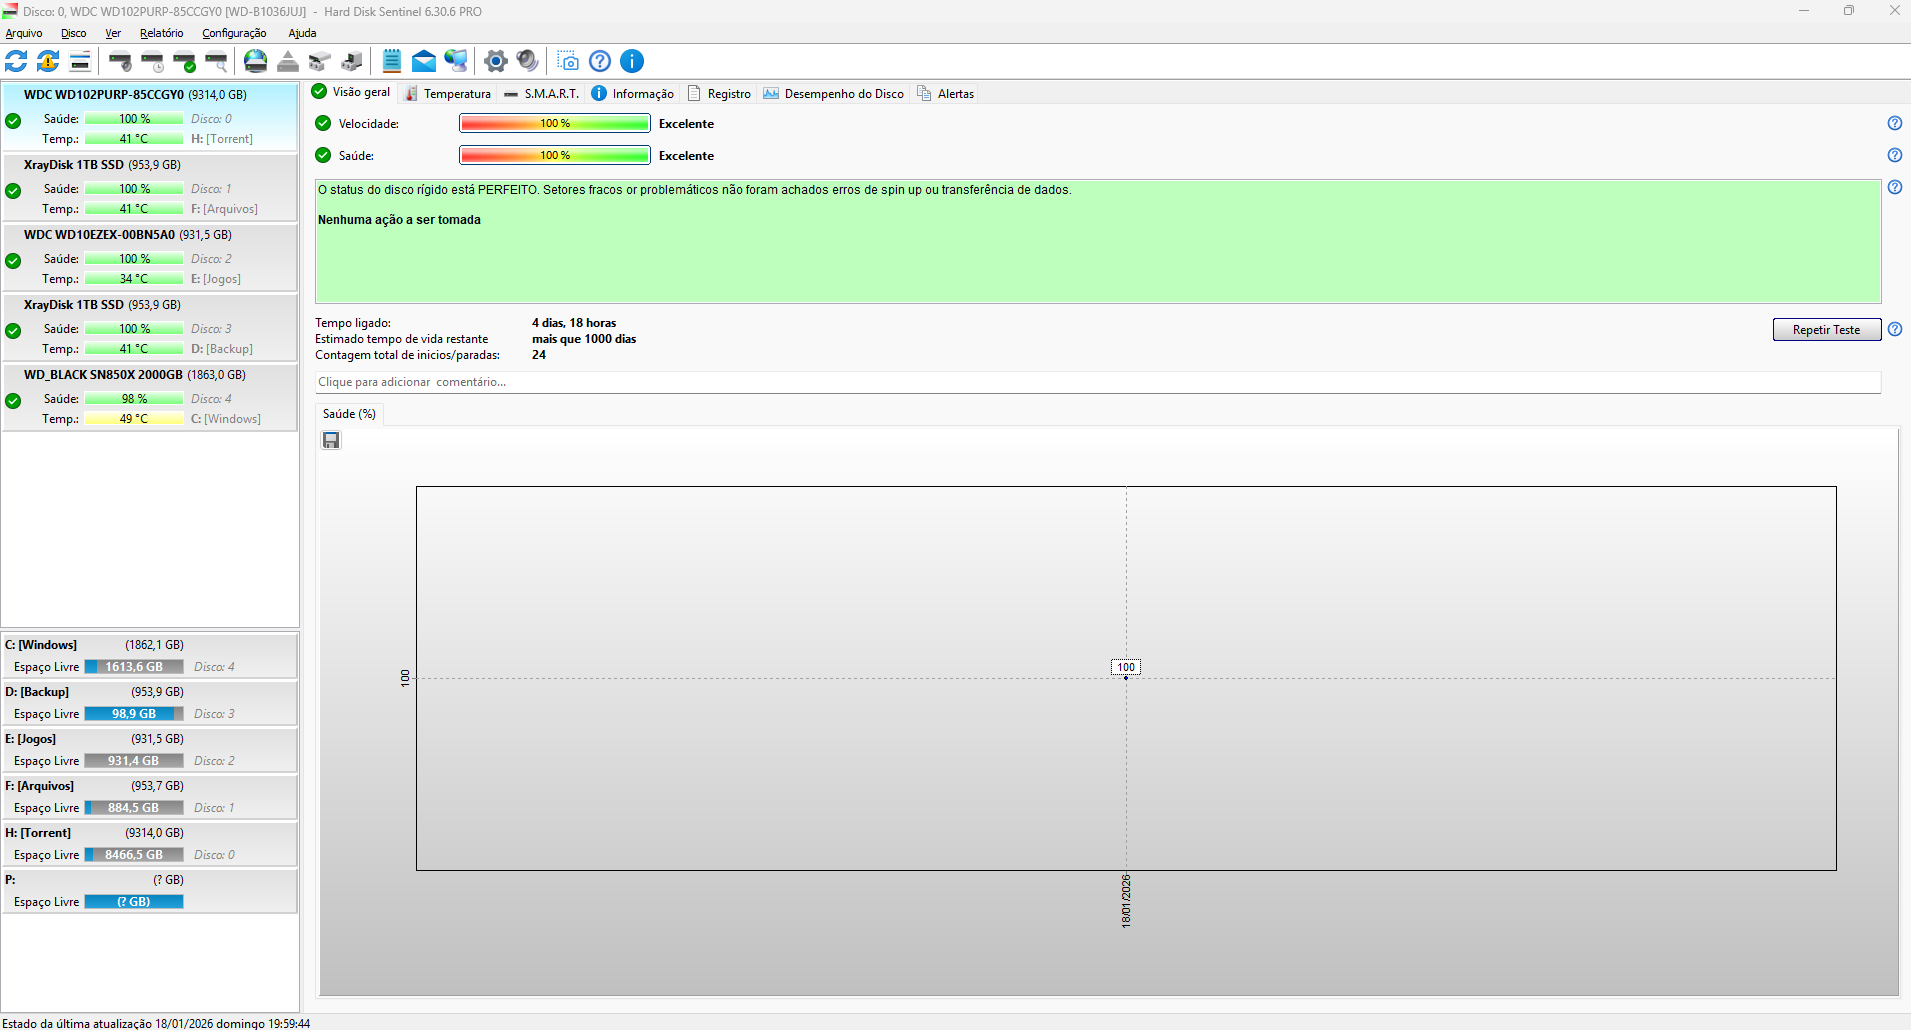Click the '4 dias, 18 horas' value
The image size is (1911, 1030).
click(x=574, y=323)
